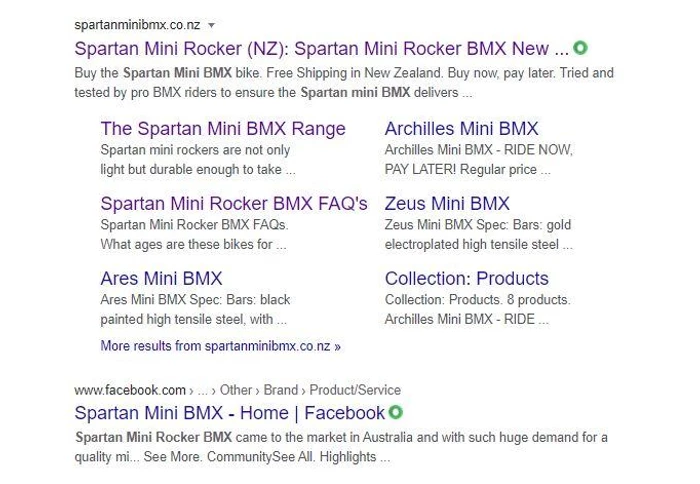
Task: Click green circle icon beside Spartan Mini Rocker title
Action: (580, 48)
